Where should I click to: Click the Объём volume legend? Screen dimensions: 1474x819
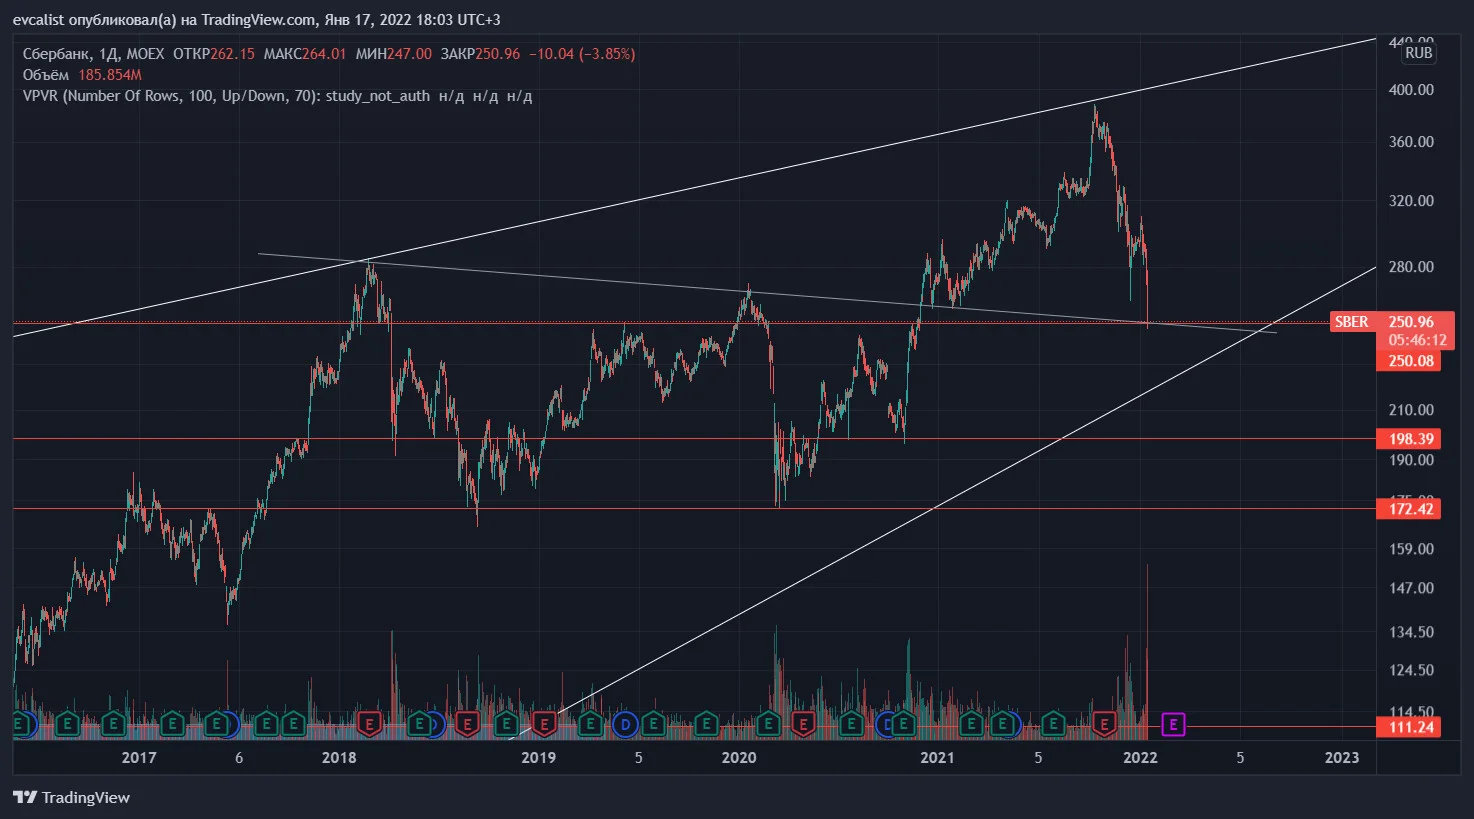[46, 75]
